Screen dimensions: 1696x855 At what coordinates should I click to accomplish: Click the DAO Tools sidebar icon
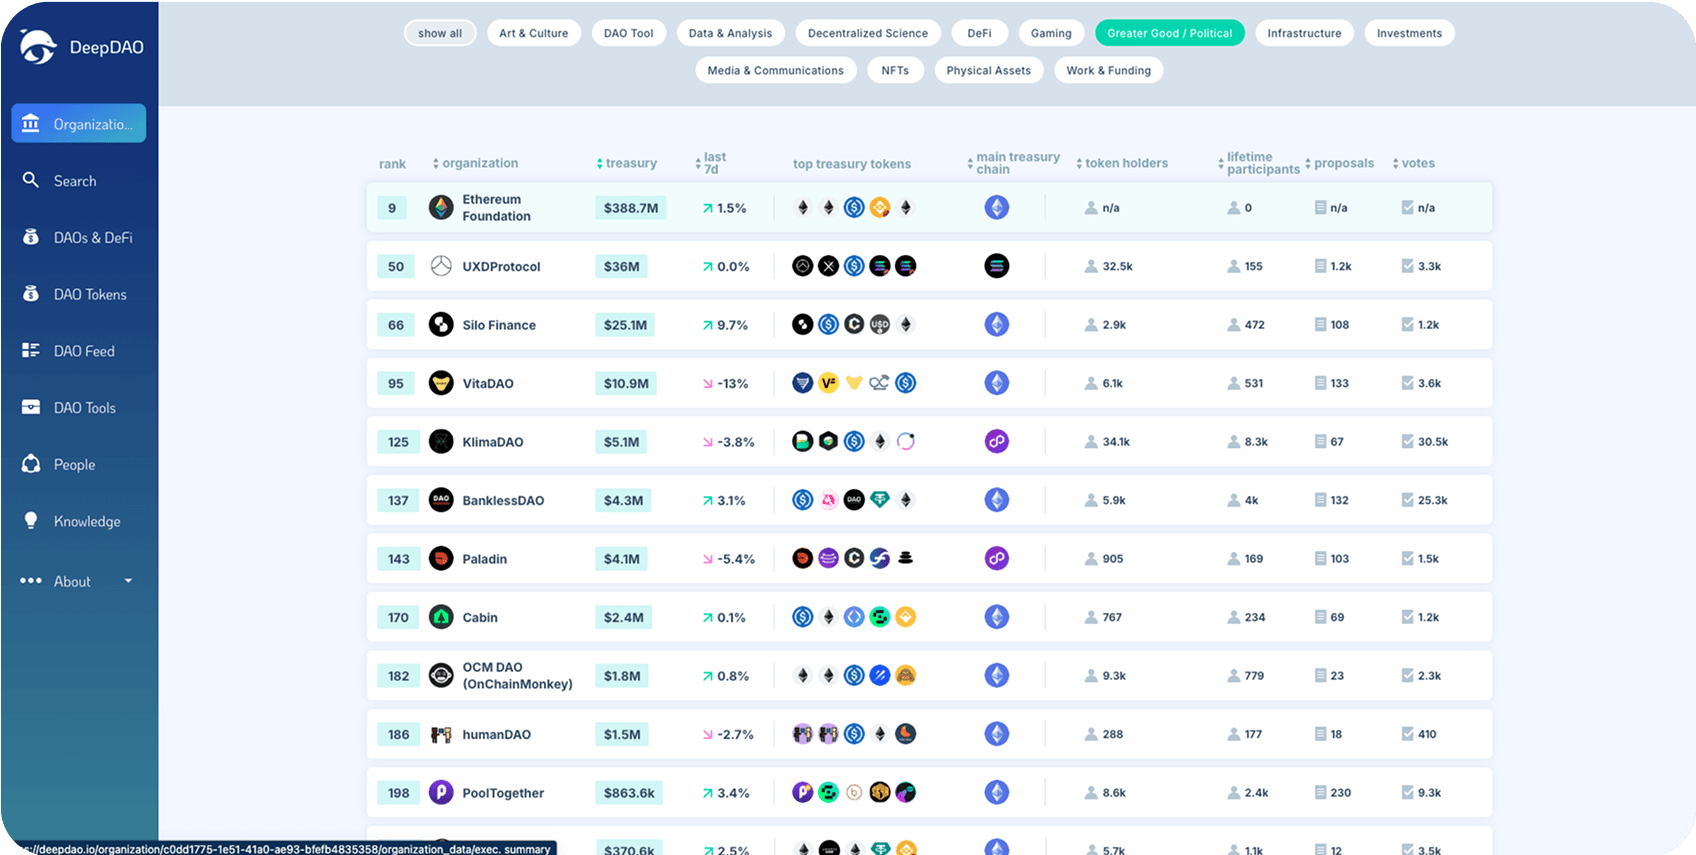31,408
